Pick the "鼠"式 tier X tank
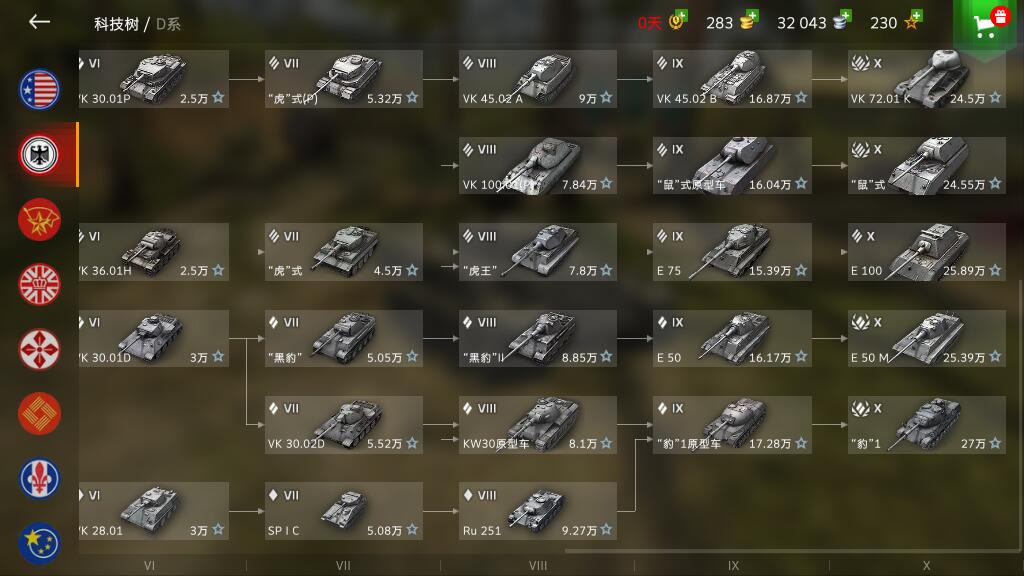 (x=927, y=166)
